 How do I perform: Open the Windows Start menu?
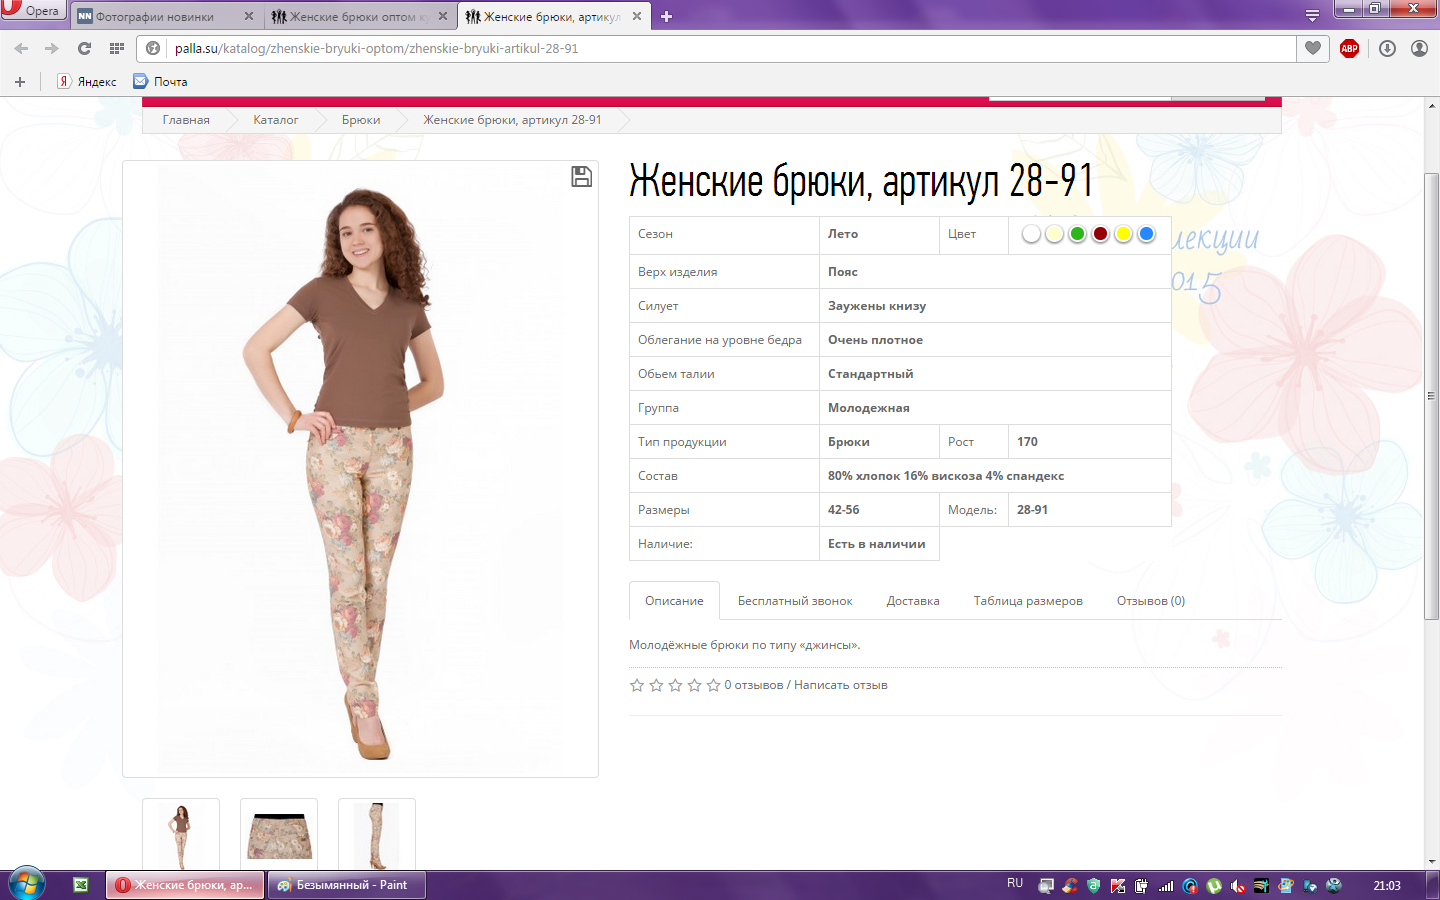(27, 884)
